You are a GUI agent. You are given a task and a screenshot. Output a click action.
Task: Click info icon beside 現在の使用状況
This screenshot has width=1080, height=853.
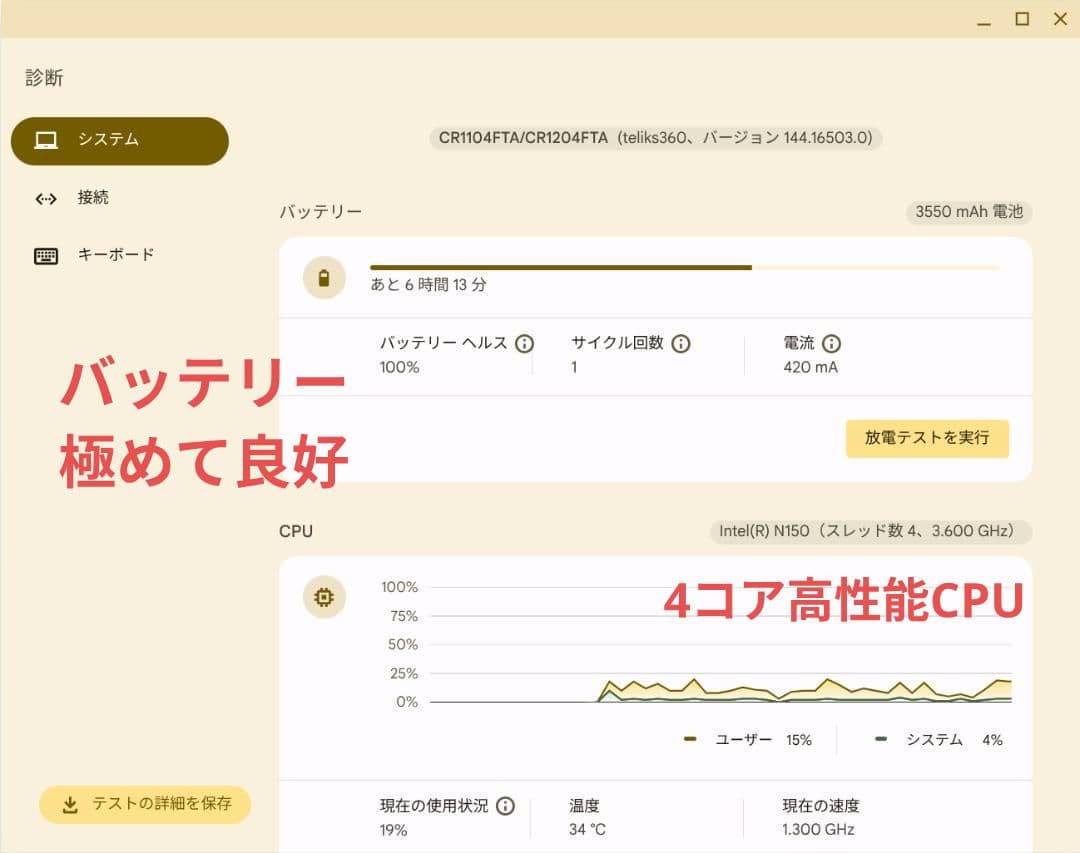tap(505, 806)
